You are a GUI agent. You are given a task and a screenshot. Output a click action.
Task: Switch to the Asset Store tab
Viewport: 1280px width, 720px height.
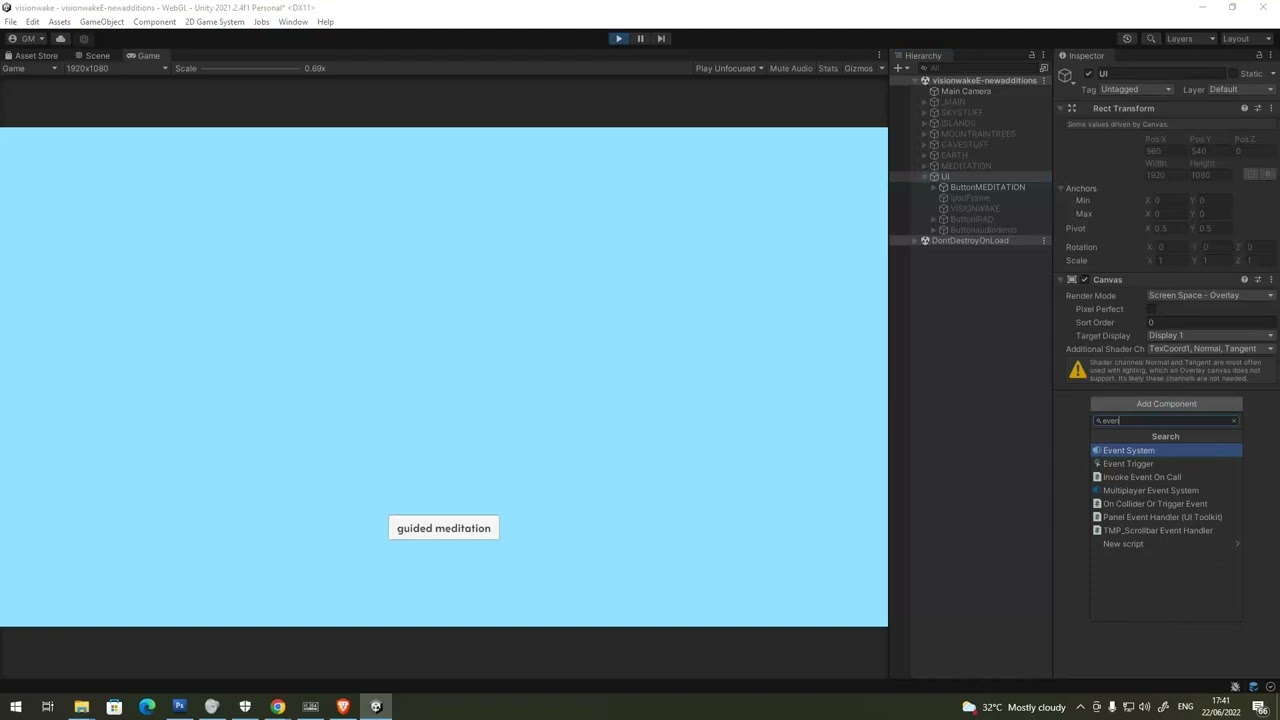[x=31, y=56]
